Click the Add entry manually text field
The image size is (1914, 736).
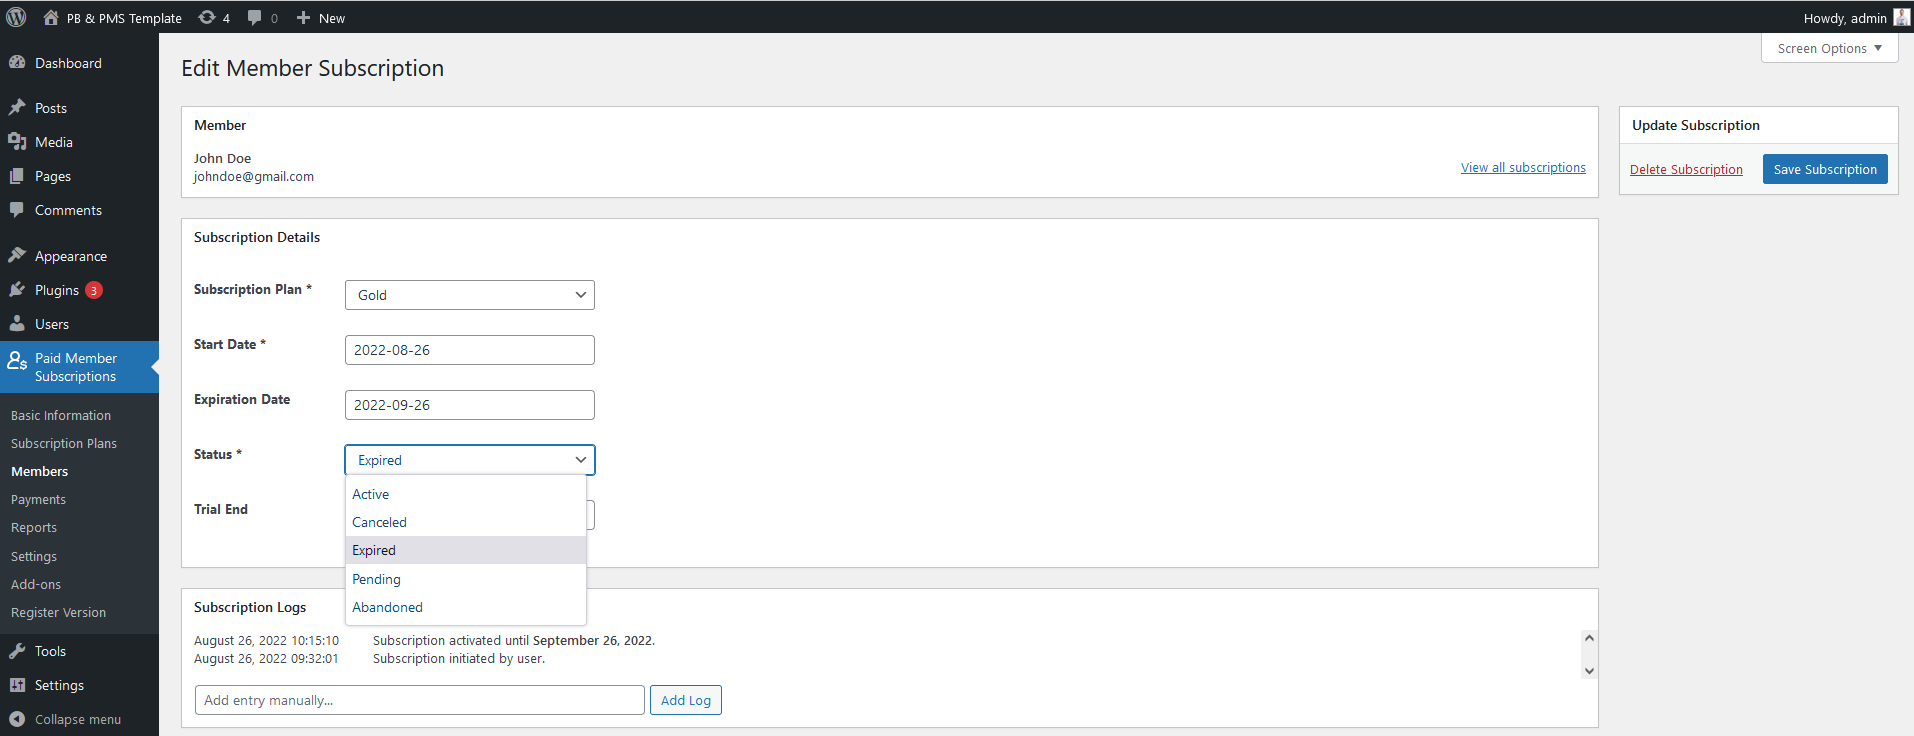(x=420, y=700)
